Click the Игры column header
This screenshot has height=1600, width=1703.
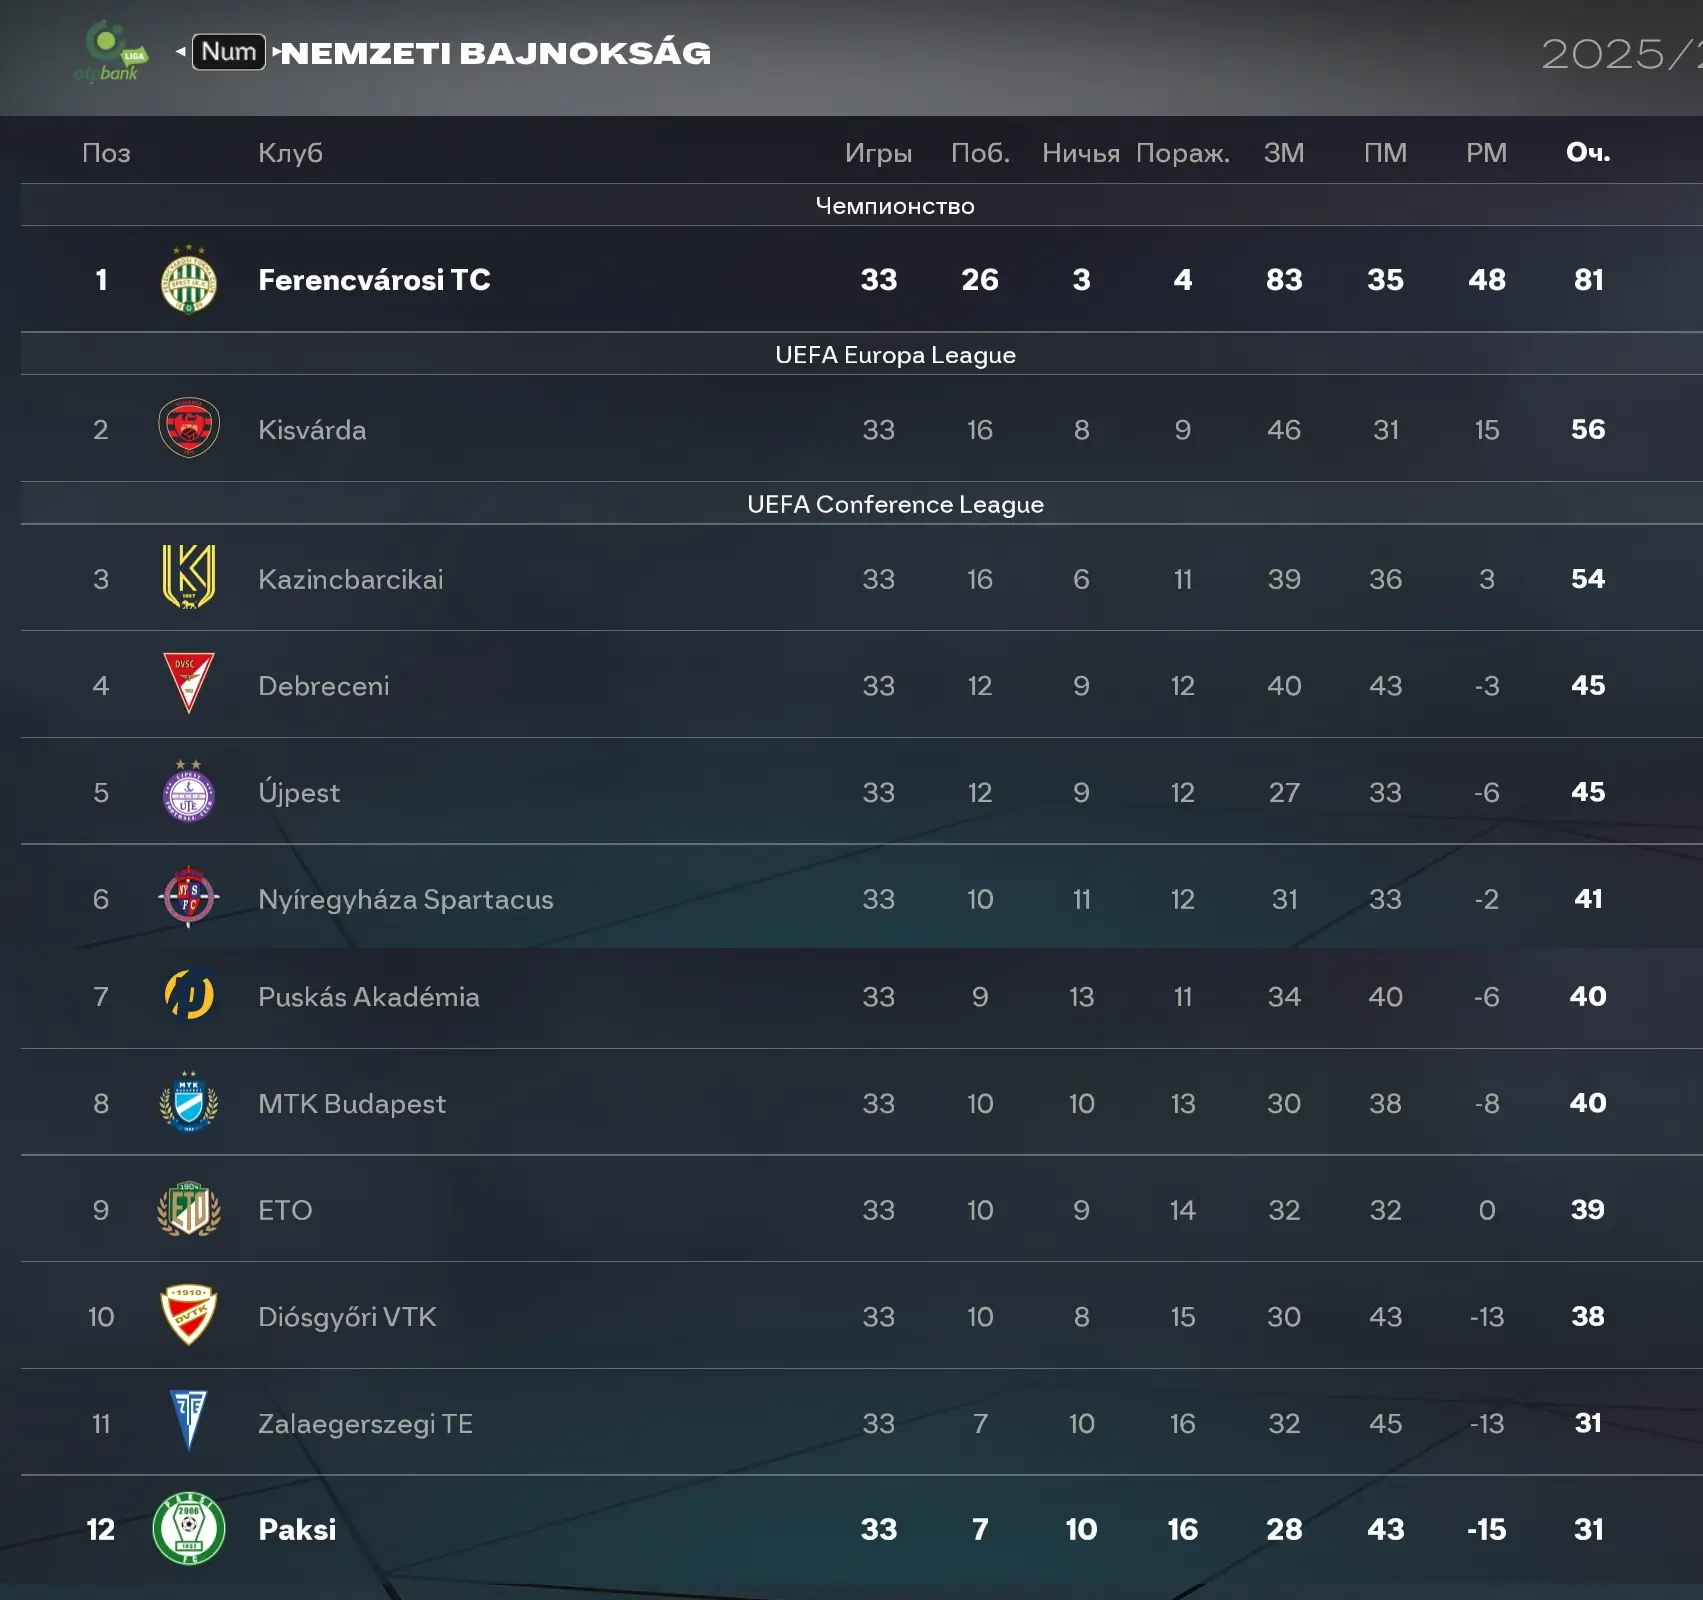pos(878,153)
